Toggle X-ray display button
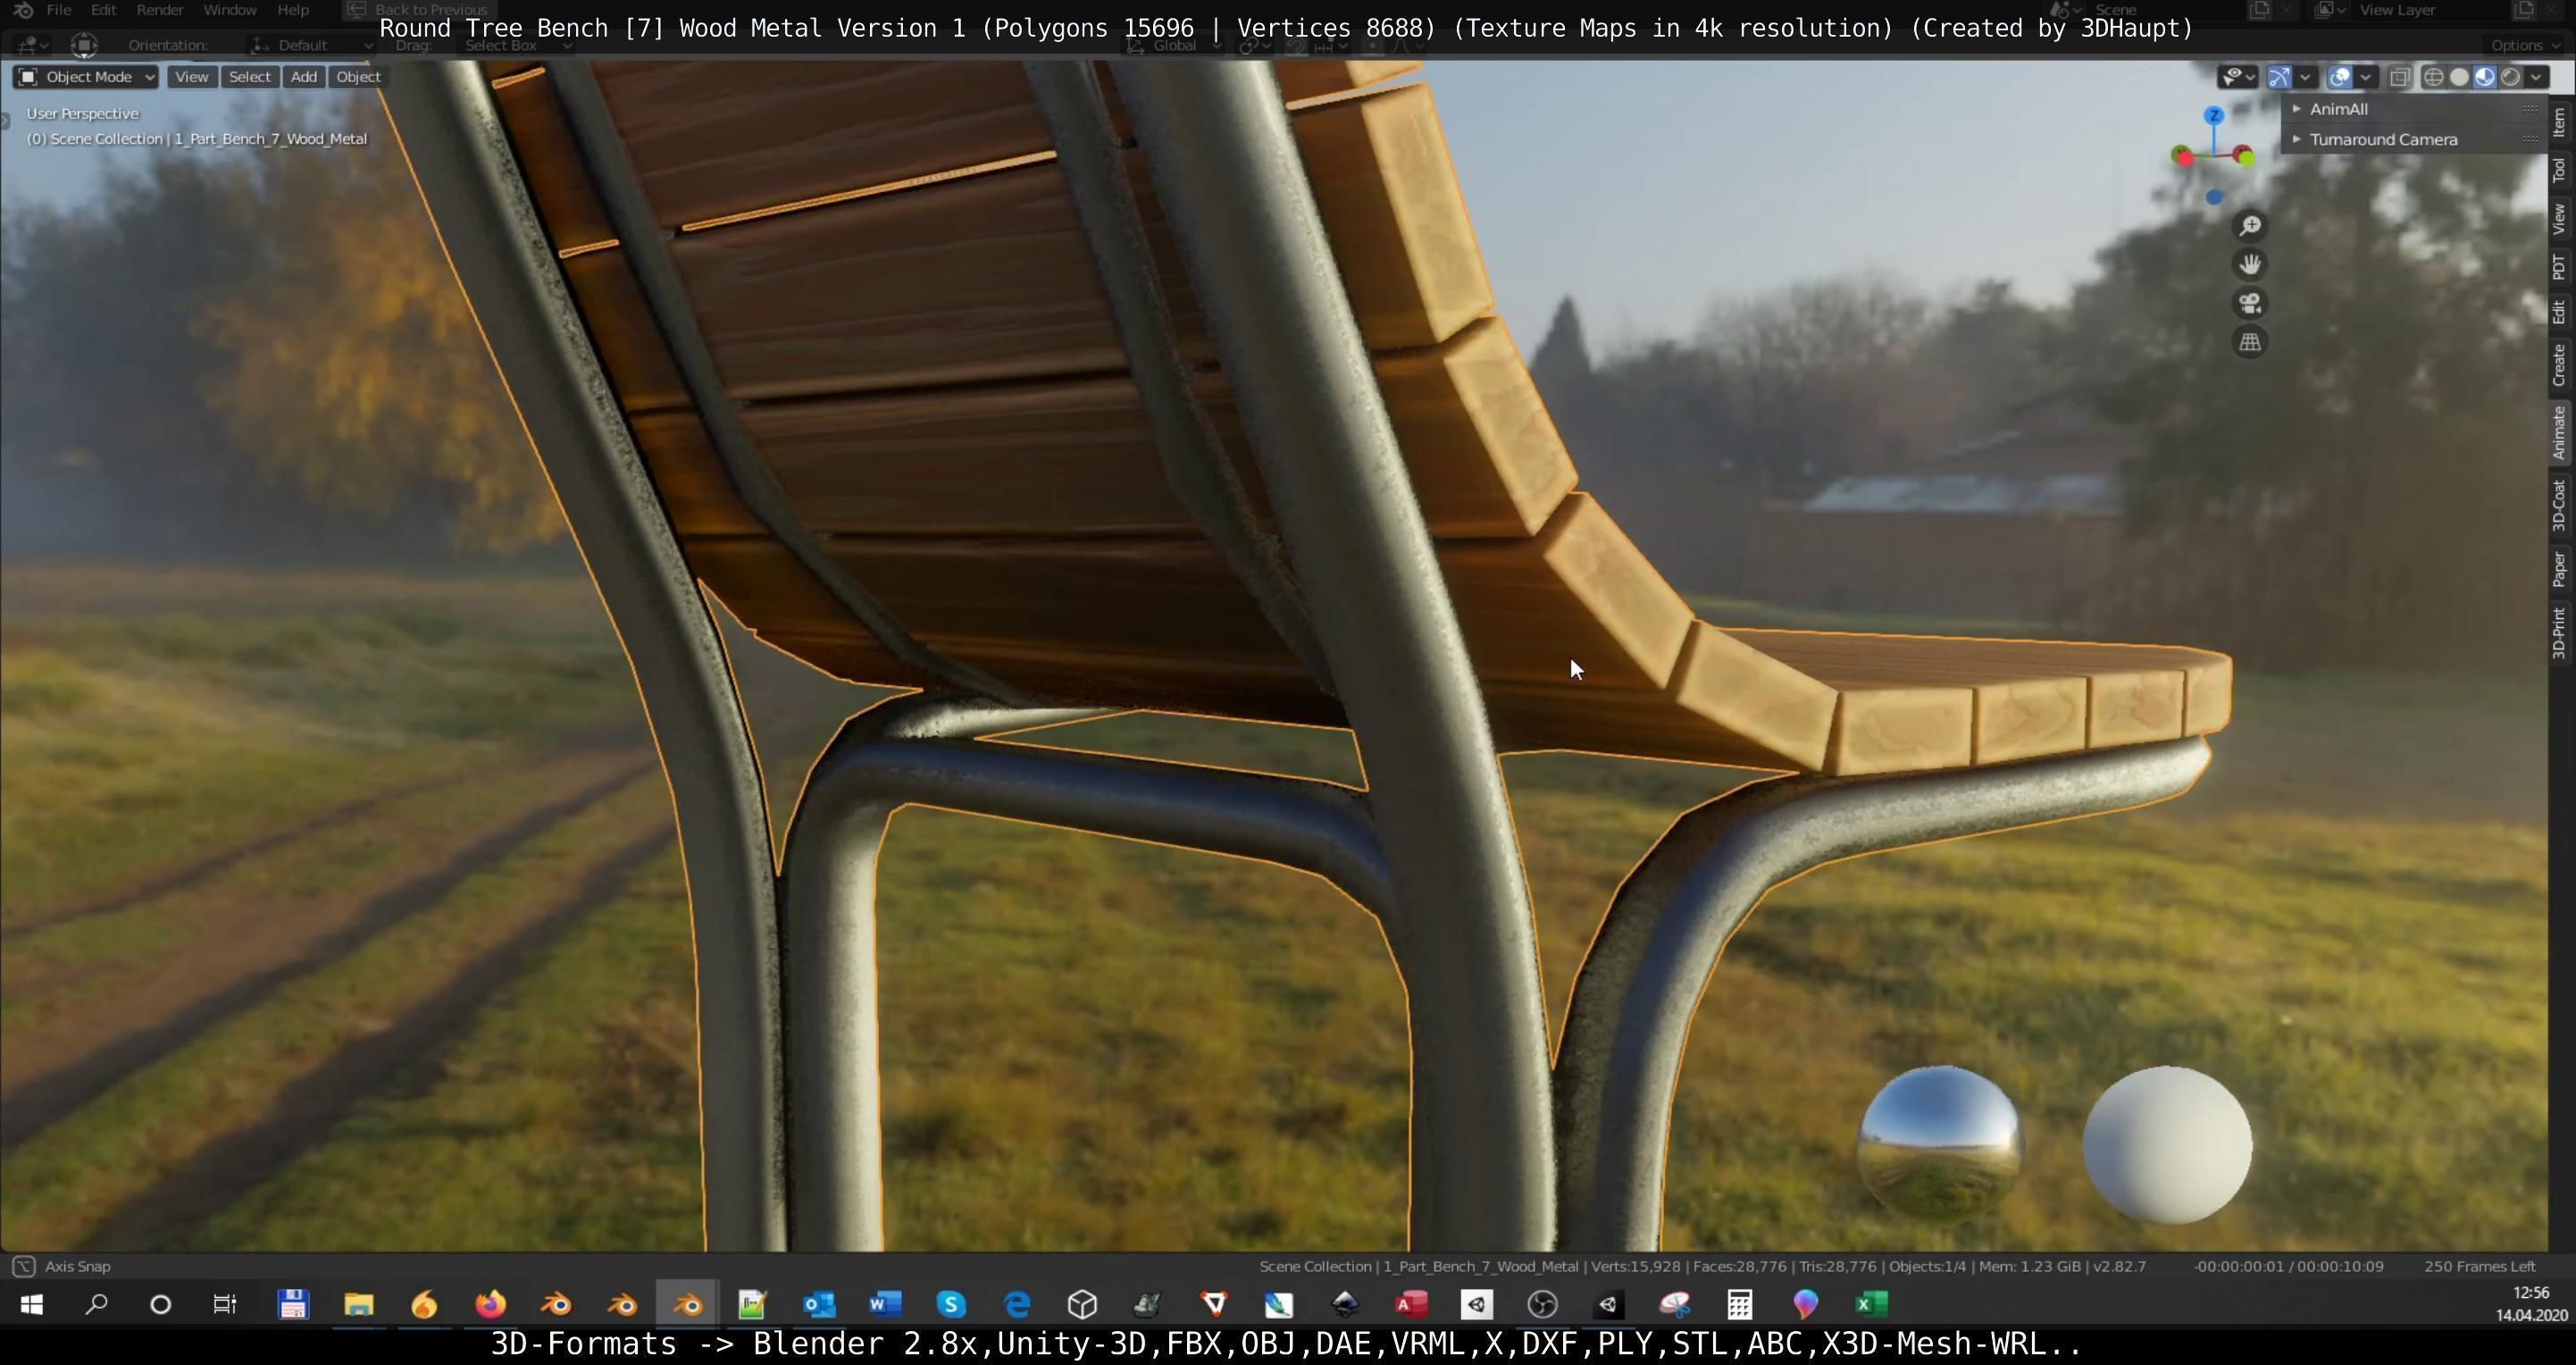The image size is (2576, 1365). 2400,77
